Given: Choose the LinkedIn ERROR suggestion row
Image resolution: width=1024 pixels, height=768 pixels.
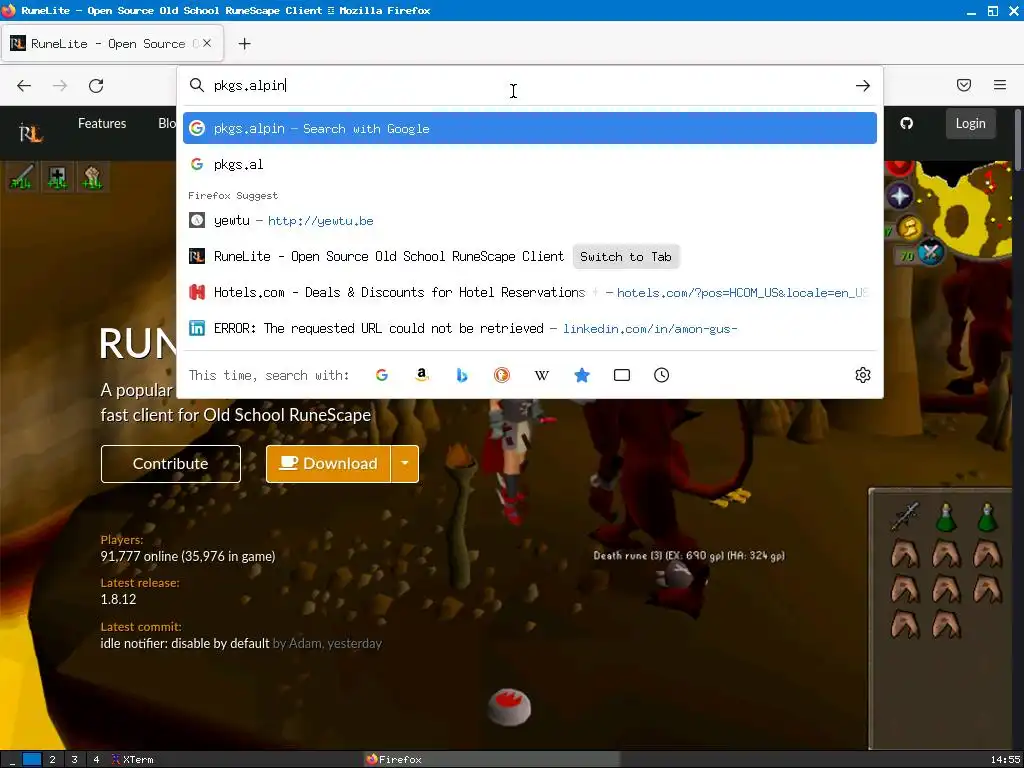Looking at the screenshot, I should (x=530, y=328).
